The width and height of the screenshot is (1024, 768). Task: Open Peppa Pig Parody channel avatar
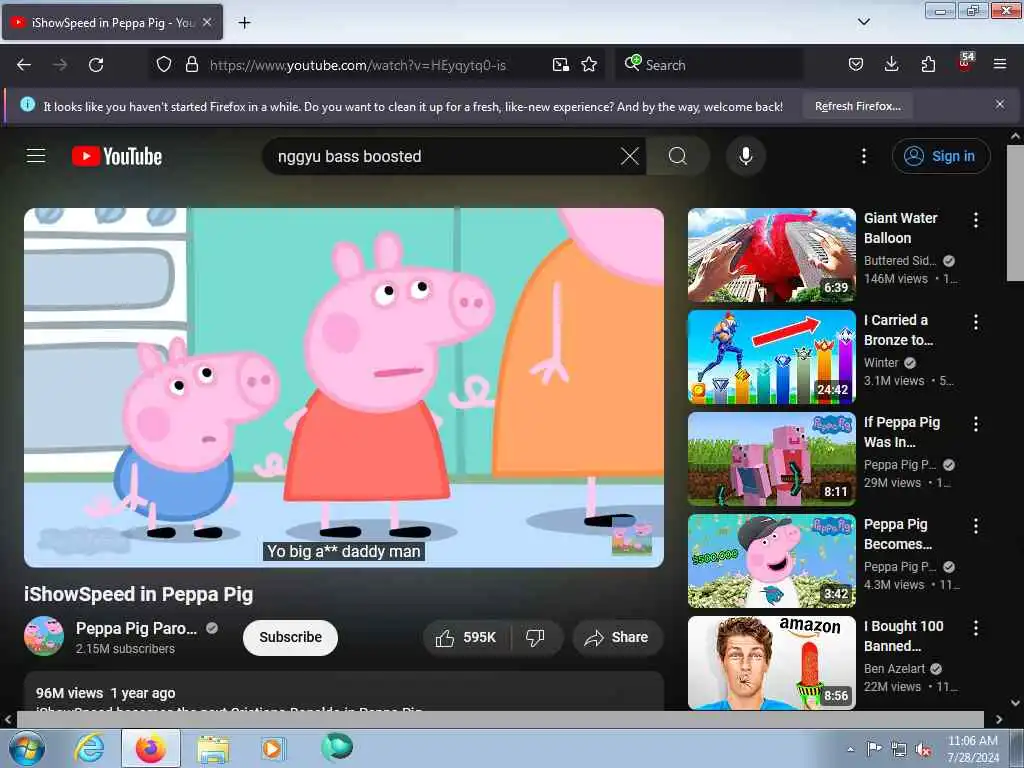coord(44,636)
